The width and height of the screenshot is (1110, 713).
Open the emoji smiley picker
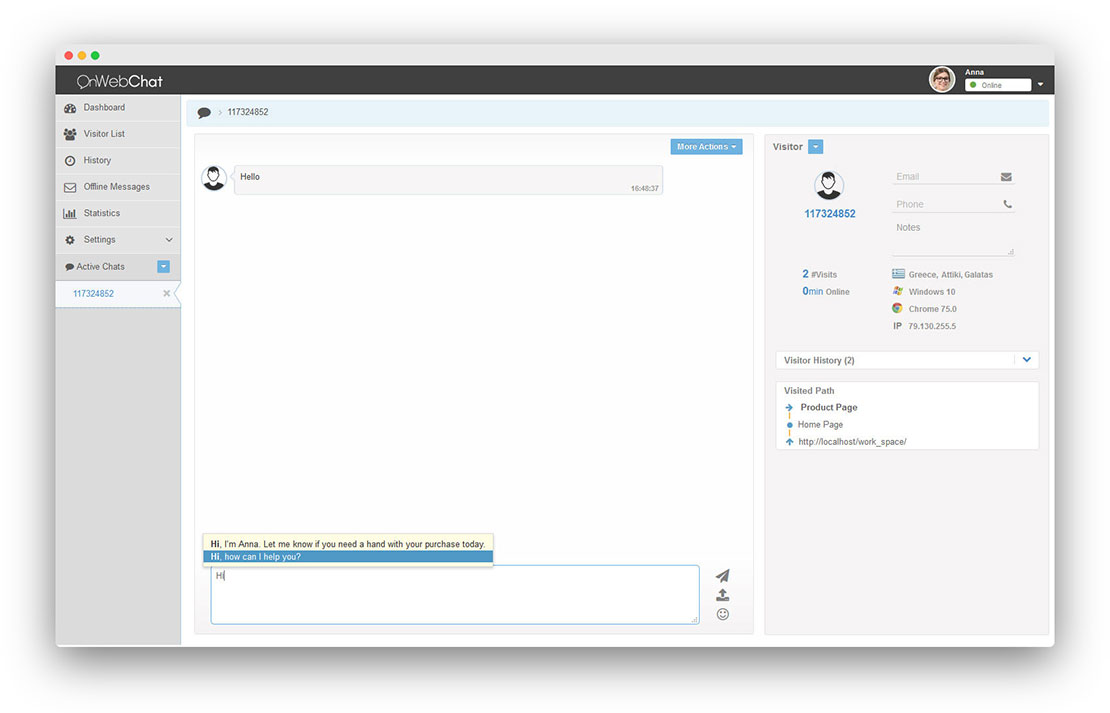point(722,614)
